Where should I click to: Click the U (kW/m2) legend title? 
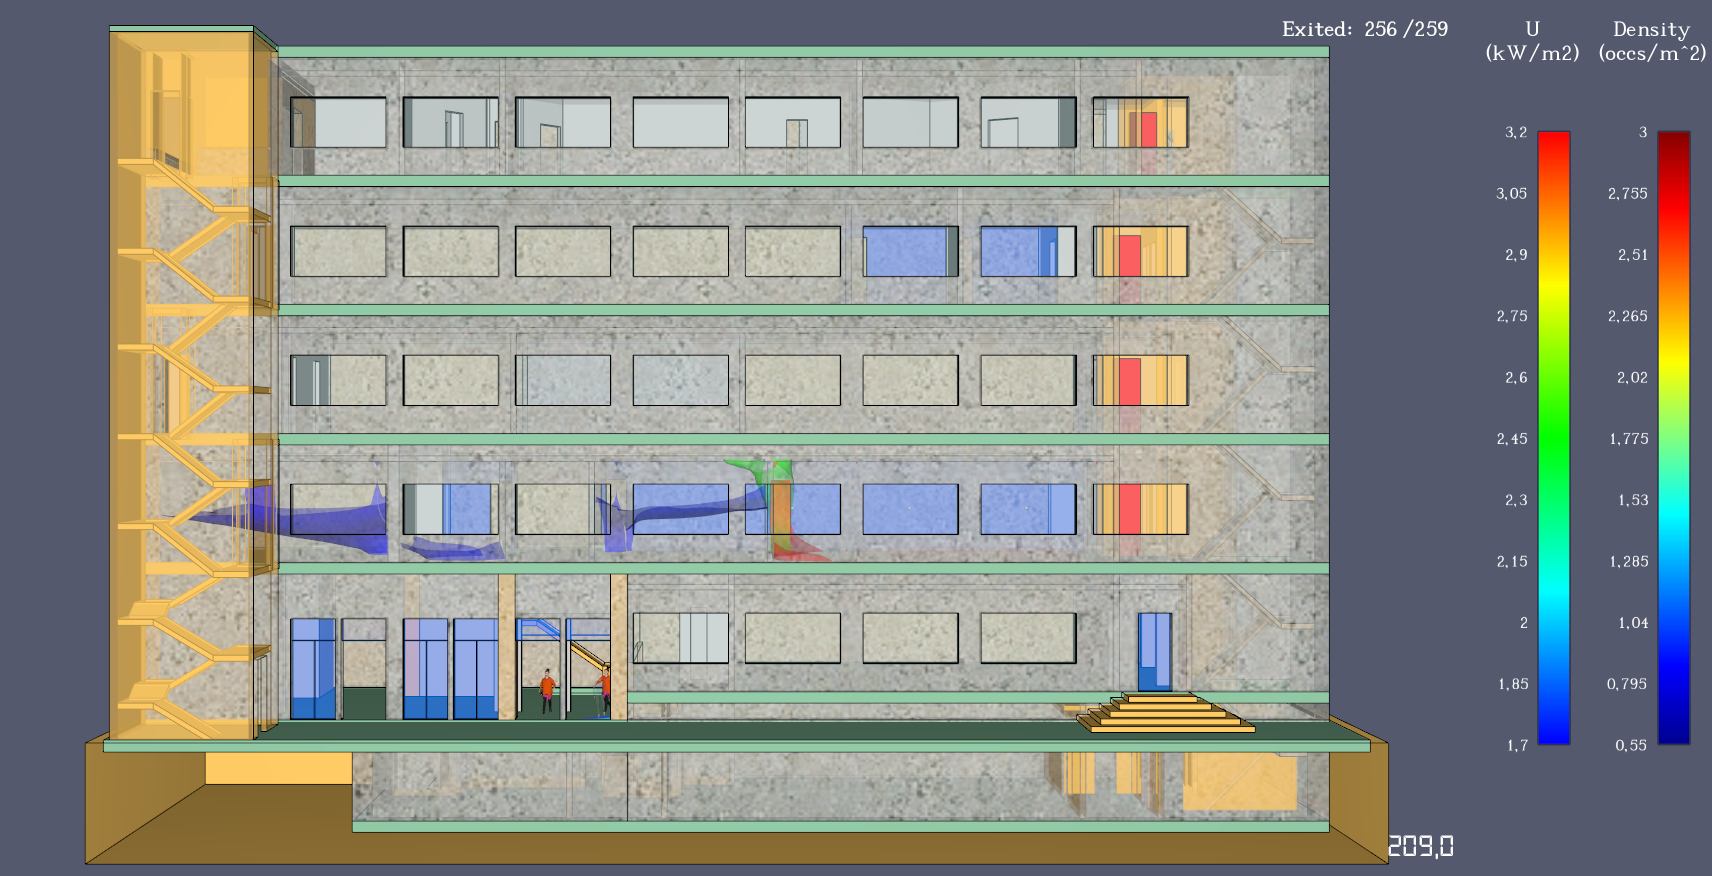click(x=1532, y=42)
